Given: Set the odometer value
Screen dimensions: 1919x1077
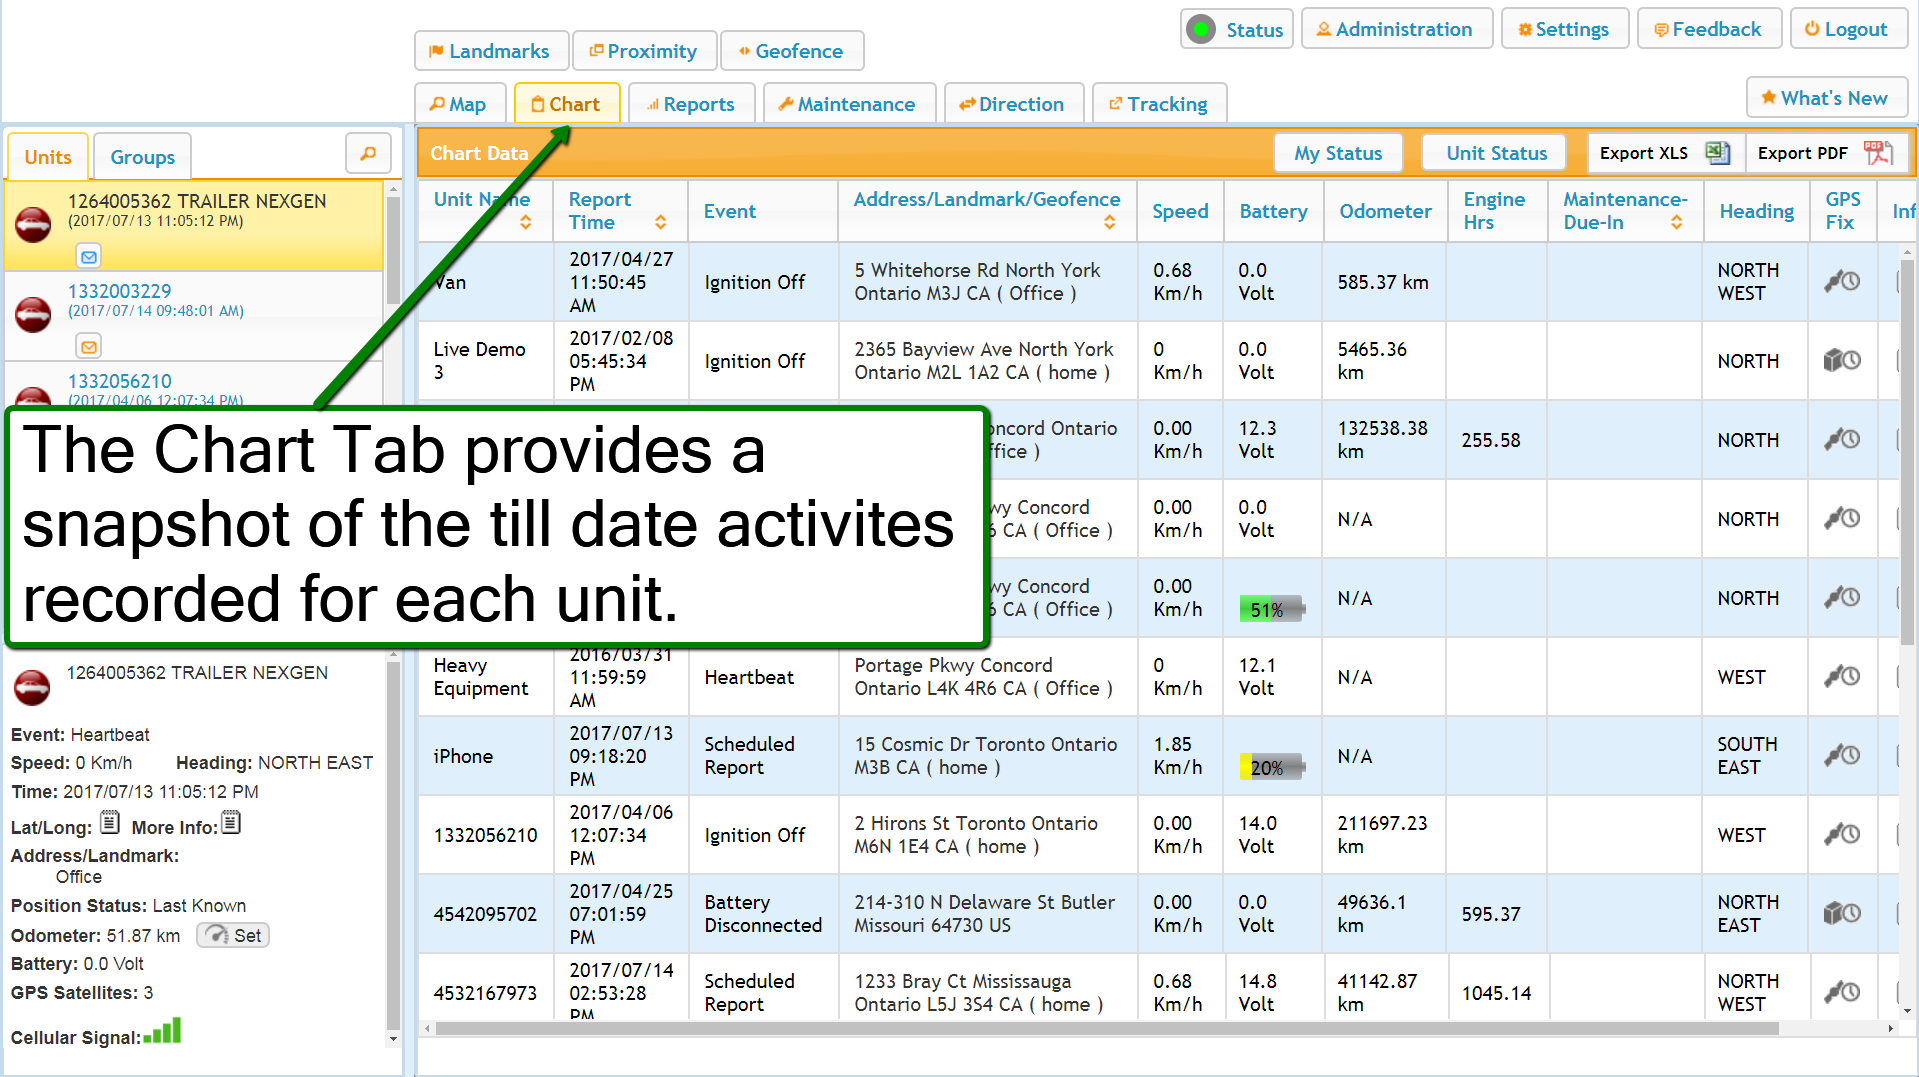Looking at the screenshot, I should coord(234,935).
